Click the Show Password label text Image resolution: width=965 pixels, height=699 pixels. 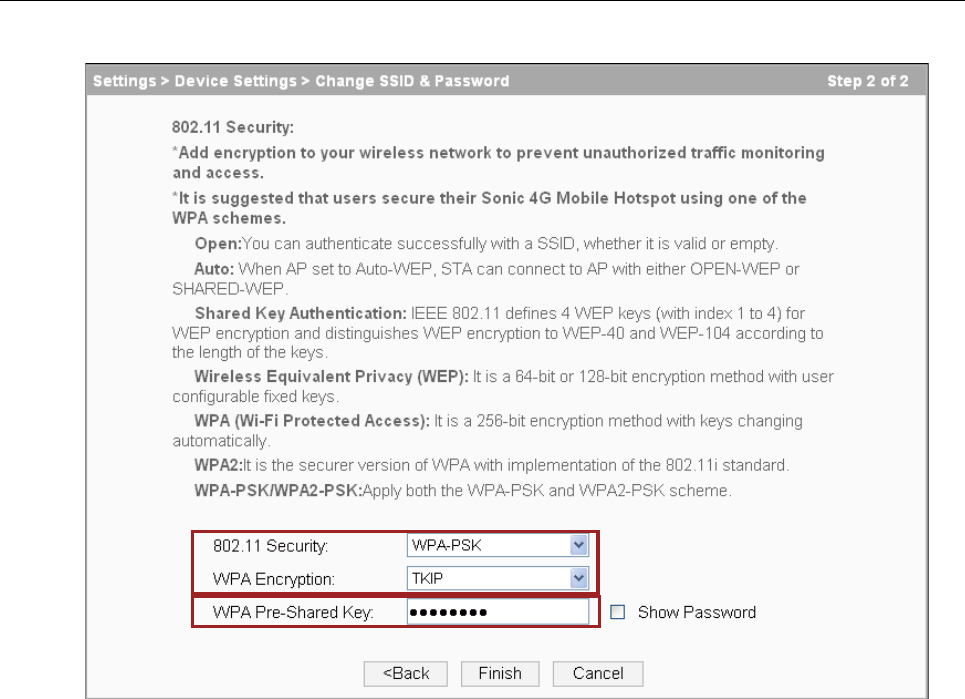[696, 612]
